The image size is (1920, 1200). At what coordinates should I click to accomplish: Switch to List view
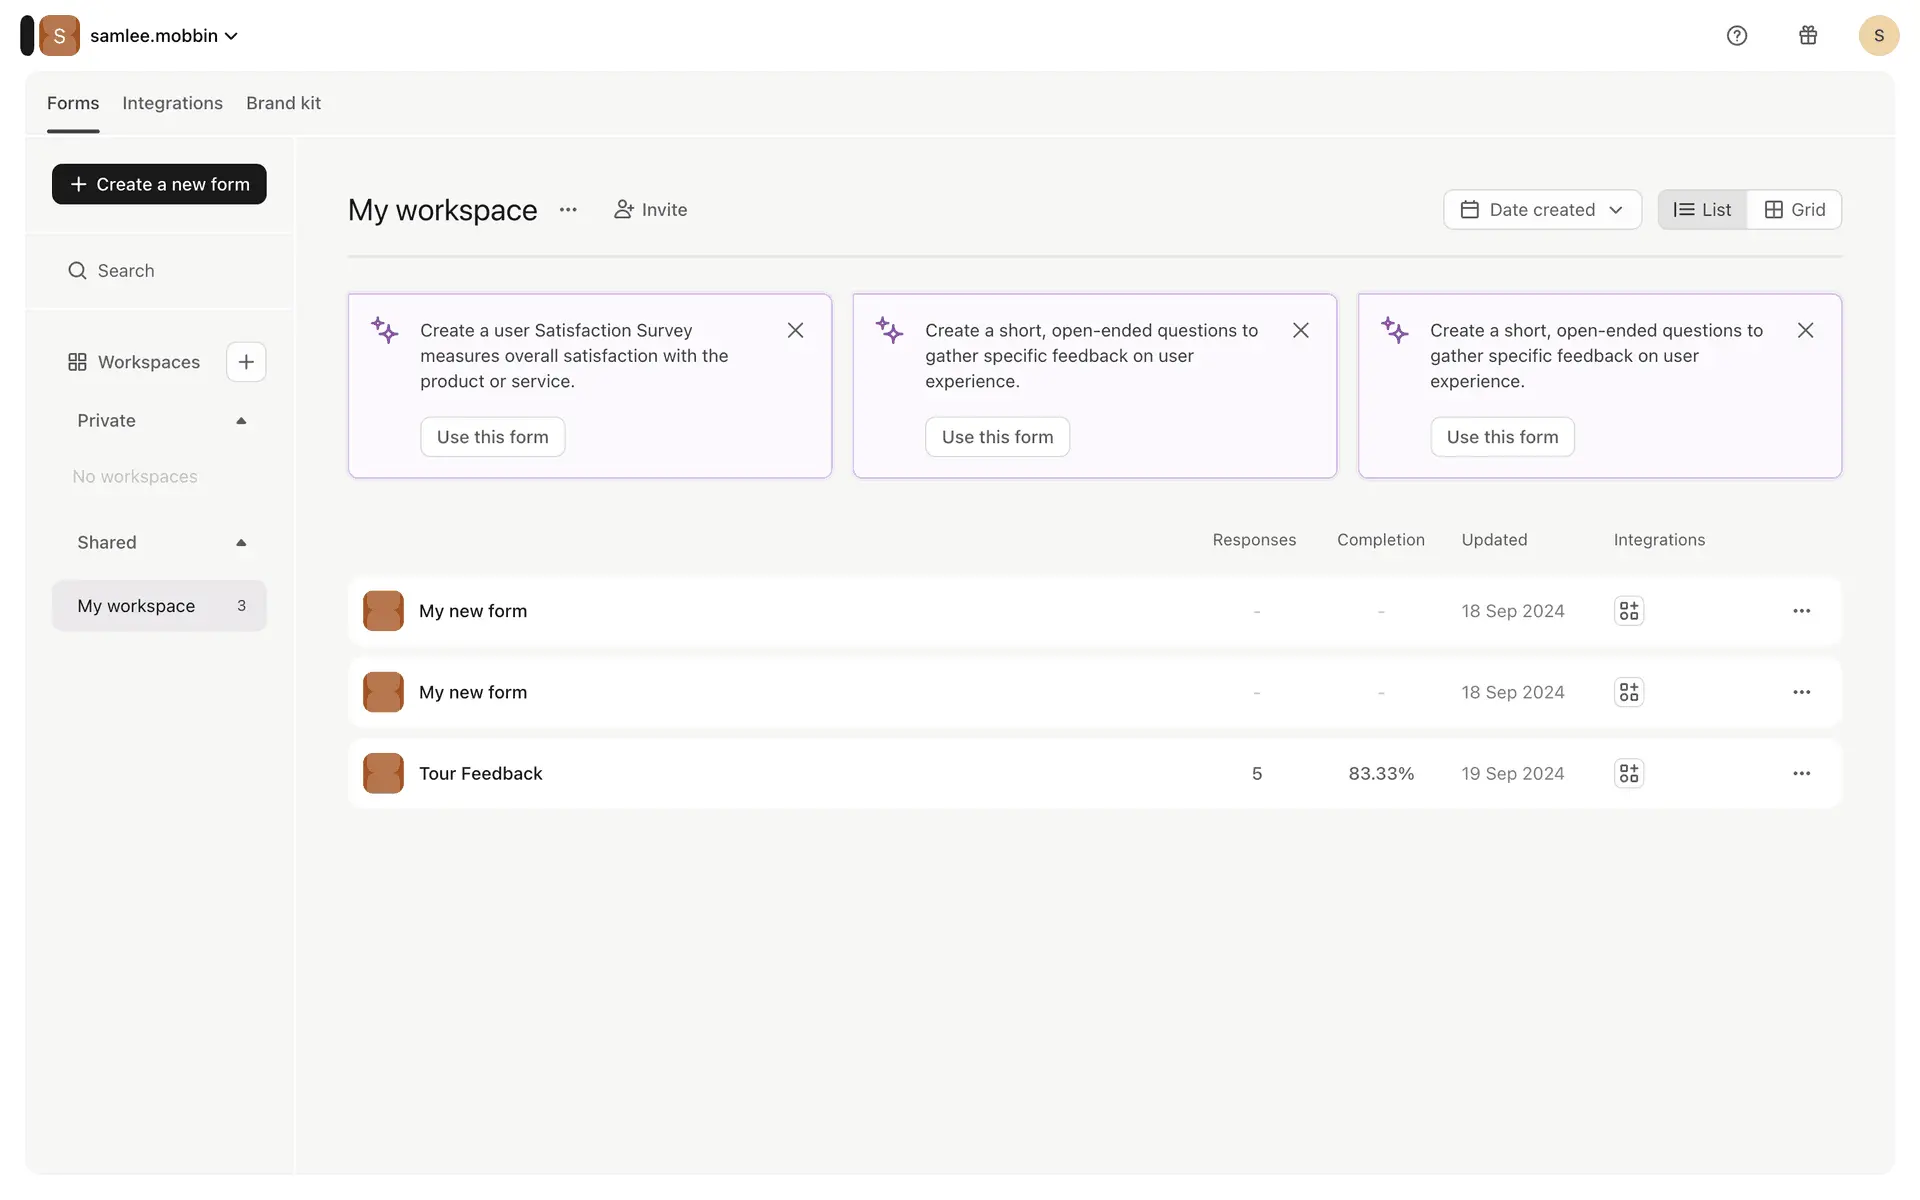point(1702,210)
